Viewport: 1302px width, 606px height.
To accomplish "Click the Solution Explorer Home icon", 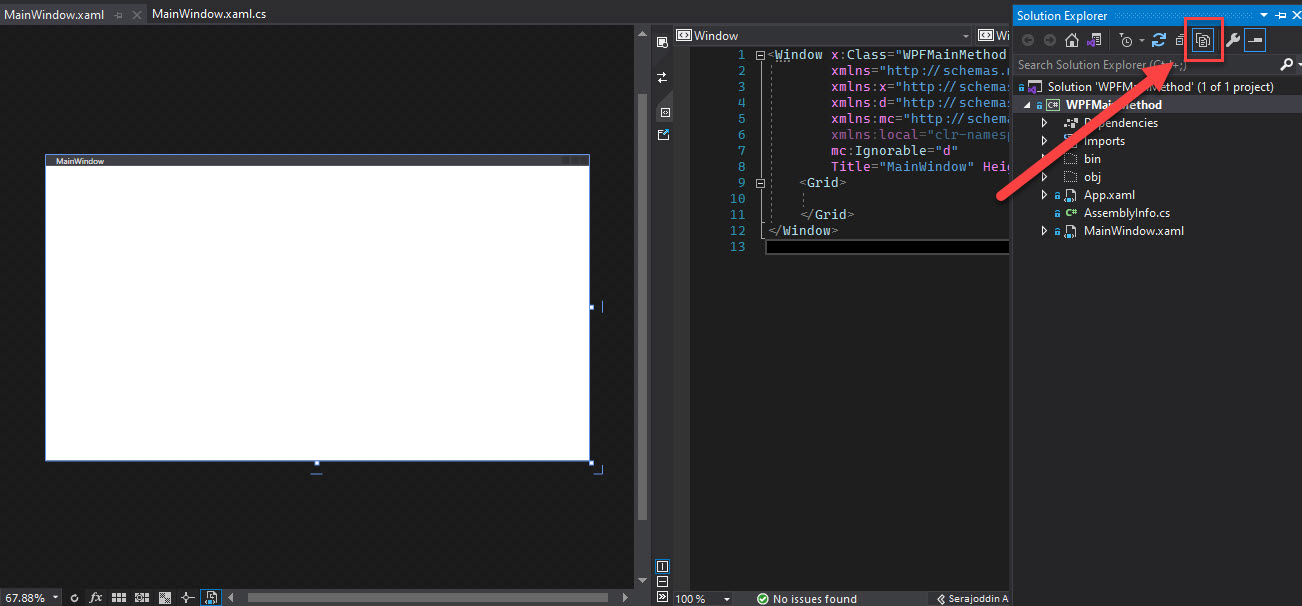I will coord(1072,40).
